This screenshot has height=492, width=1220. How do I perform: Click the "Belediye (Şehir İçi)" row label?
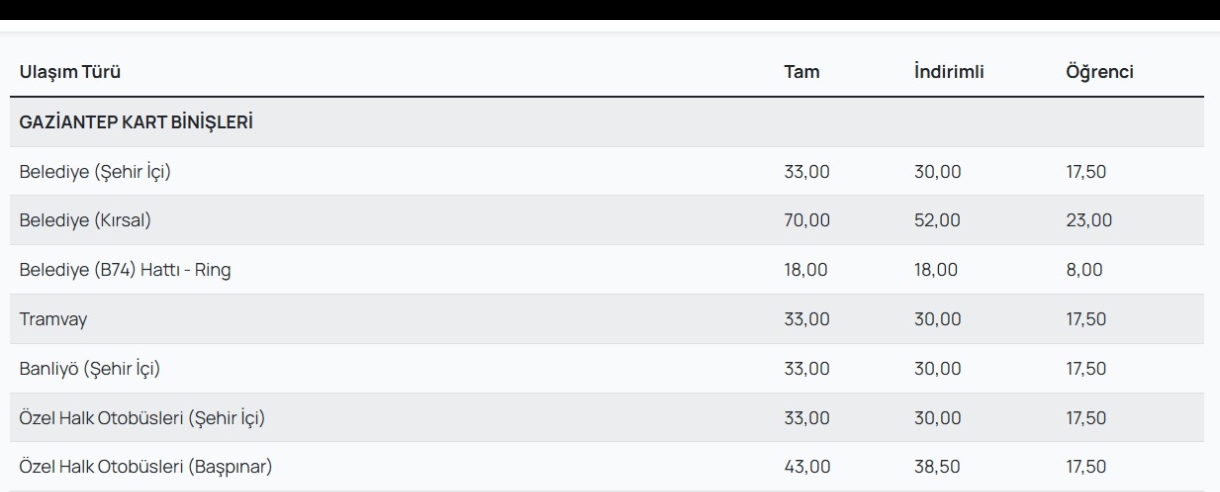[x=95, y=172]
